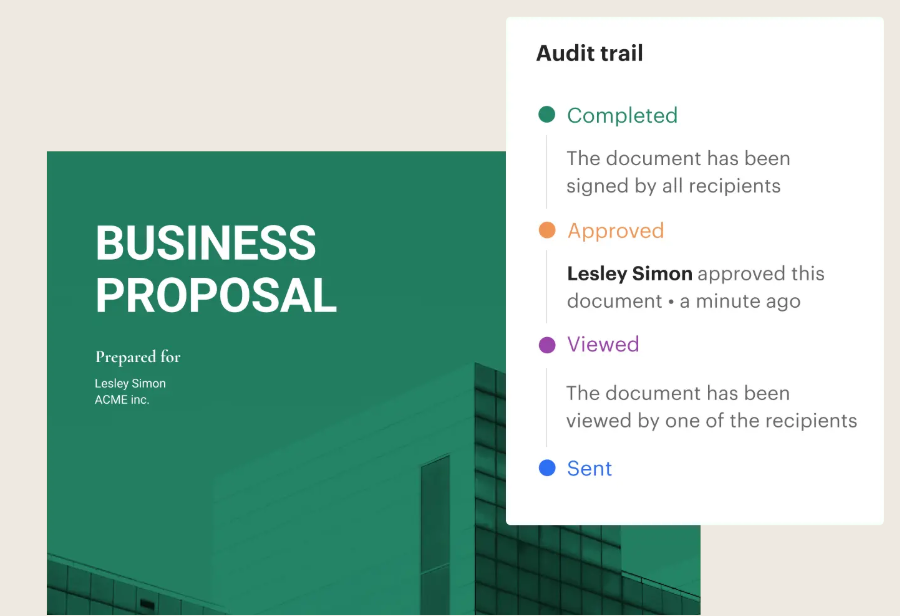Click bold Lesley Simon name in audit trail
This screenshot has height=616, width=900.
click(629, 273)
